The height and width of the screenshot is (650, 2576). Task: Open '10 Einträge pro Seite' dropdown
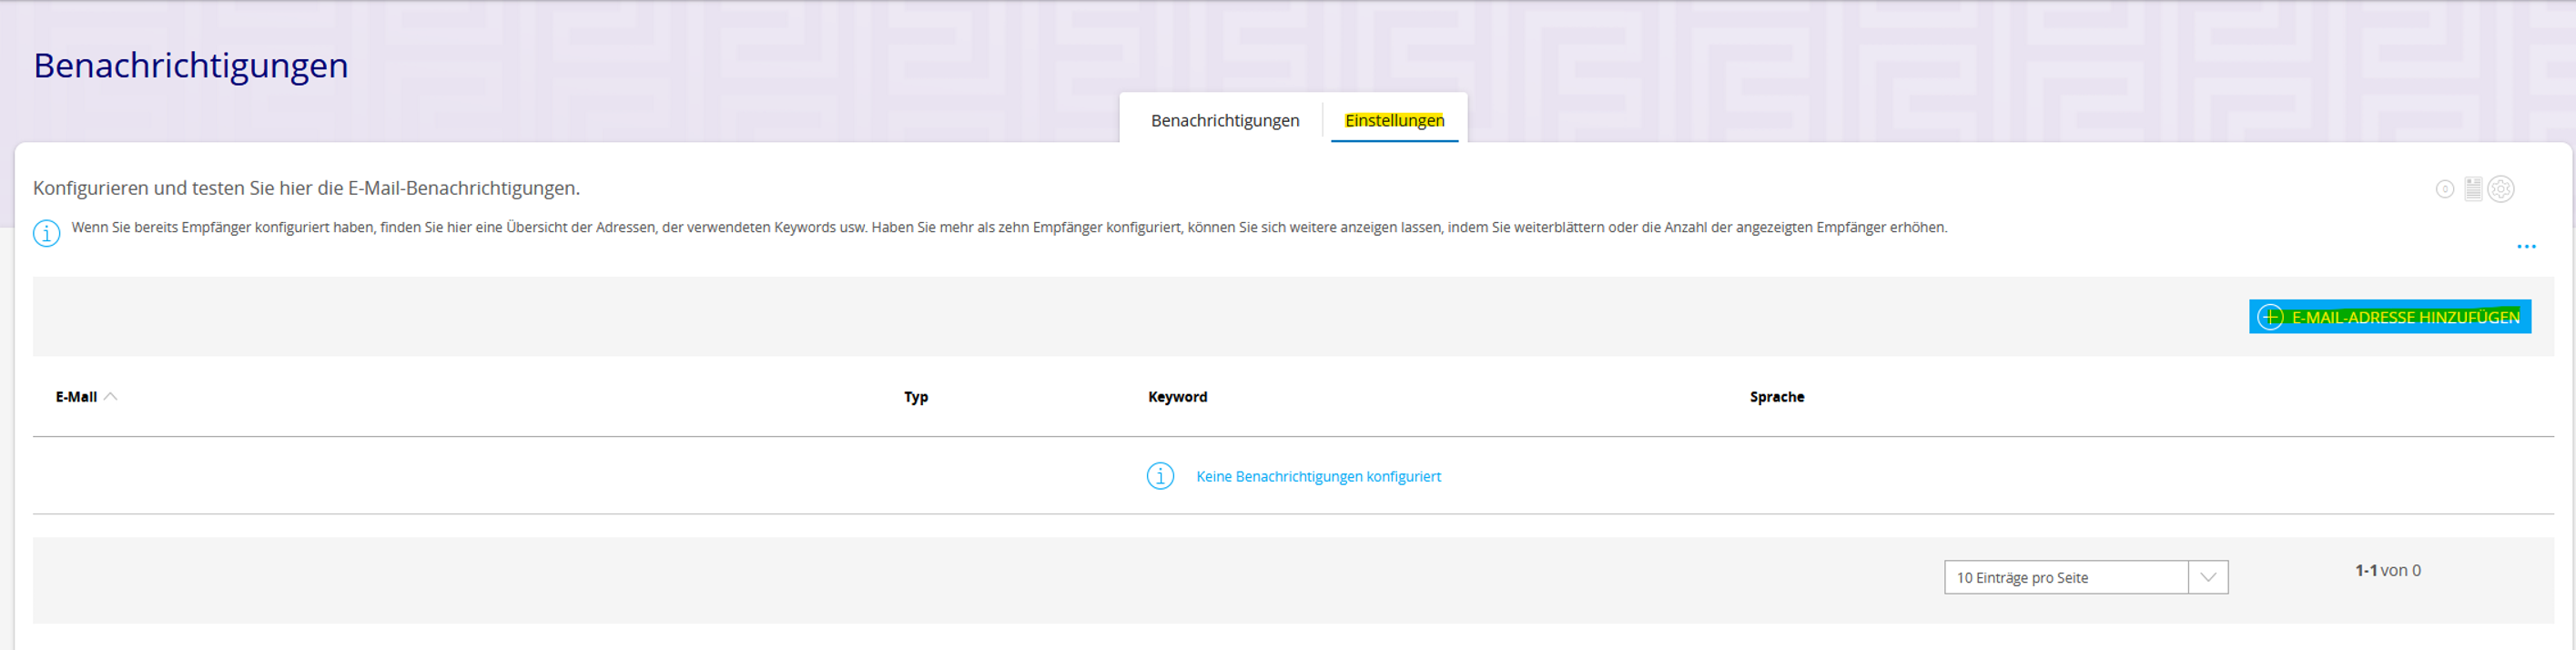pyautogui.click(x=2086, y=577)
